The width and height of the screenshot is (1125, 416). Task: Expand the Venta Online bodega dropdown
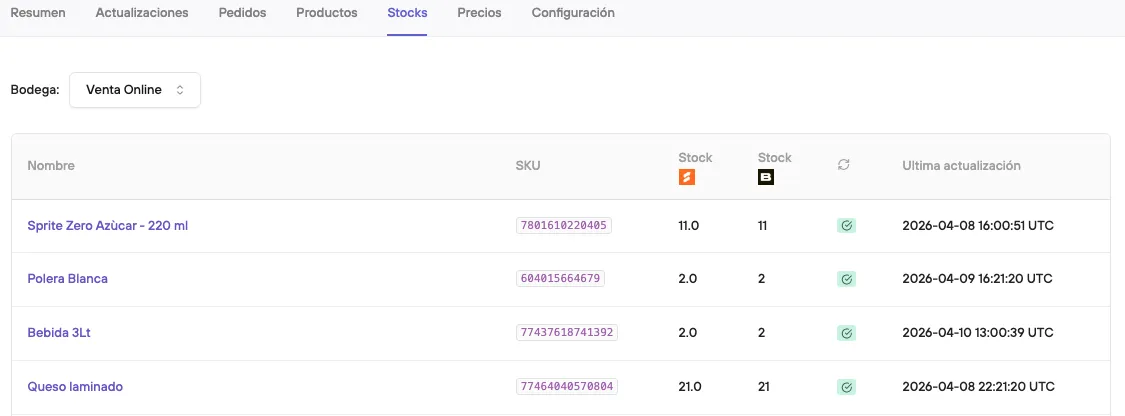click(x=135, y=90)
